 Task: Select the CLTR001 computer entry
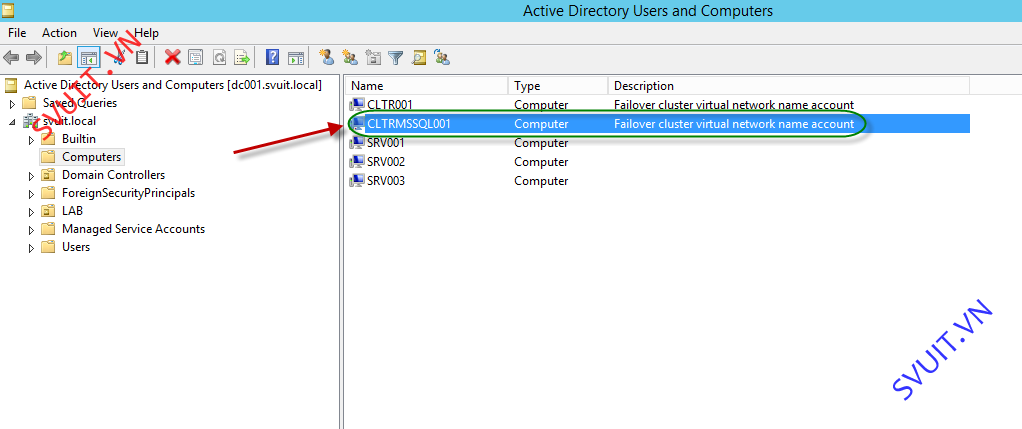click(390, 104)
